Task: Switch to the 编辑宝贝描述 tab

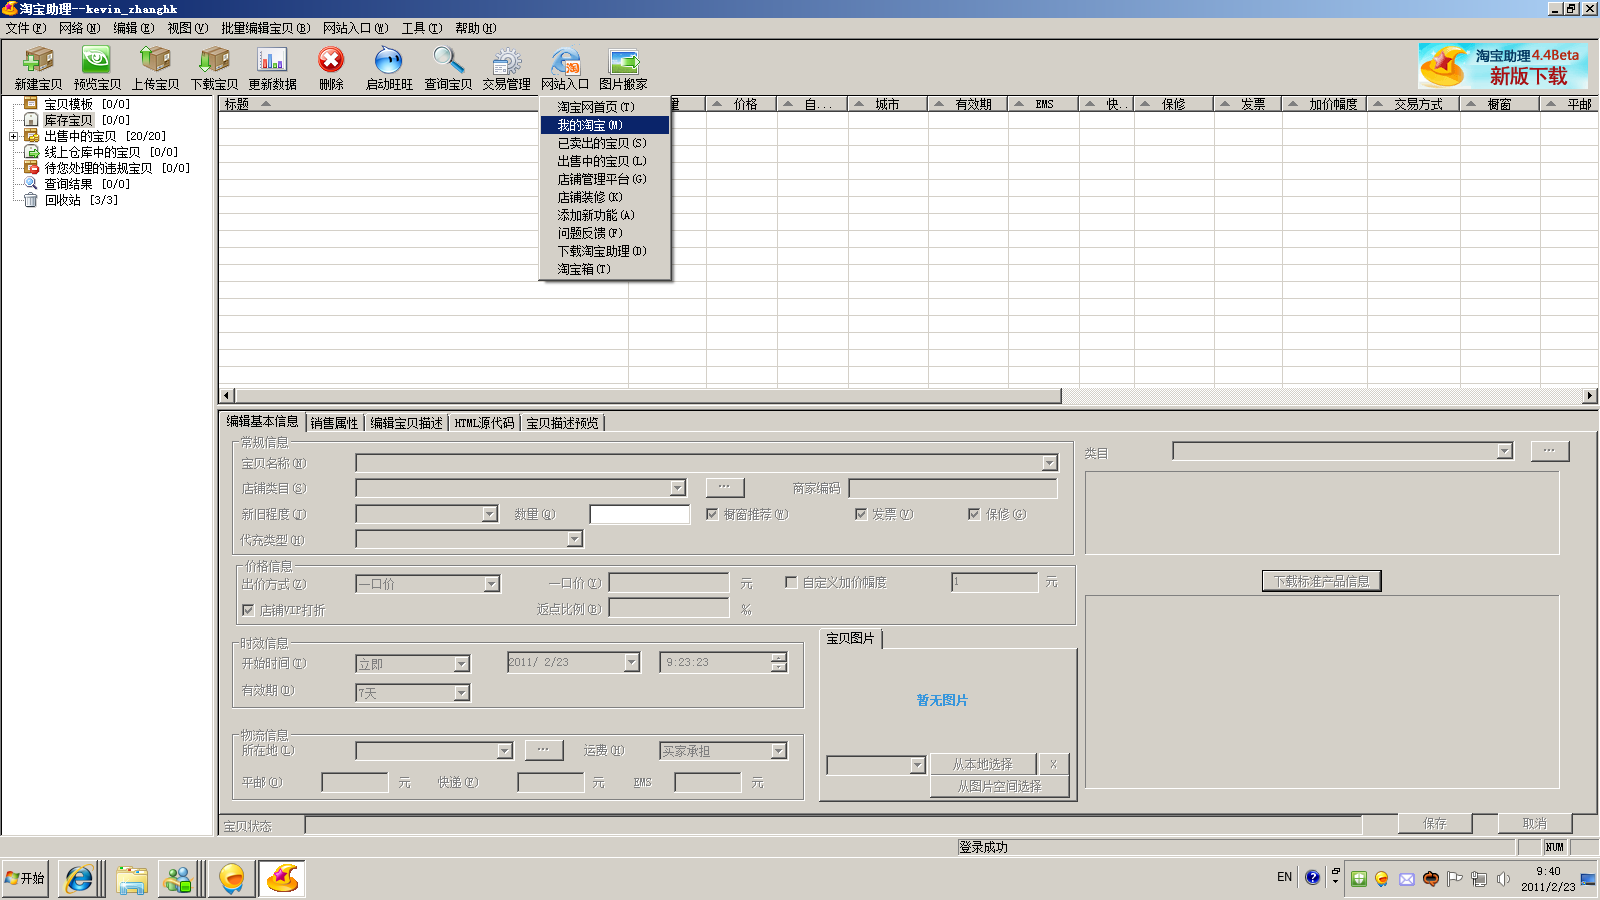Action: click(x=406, y=423)
